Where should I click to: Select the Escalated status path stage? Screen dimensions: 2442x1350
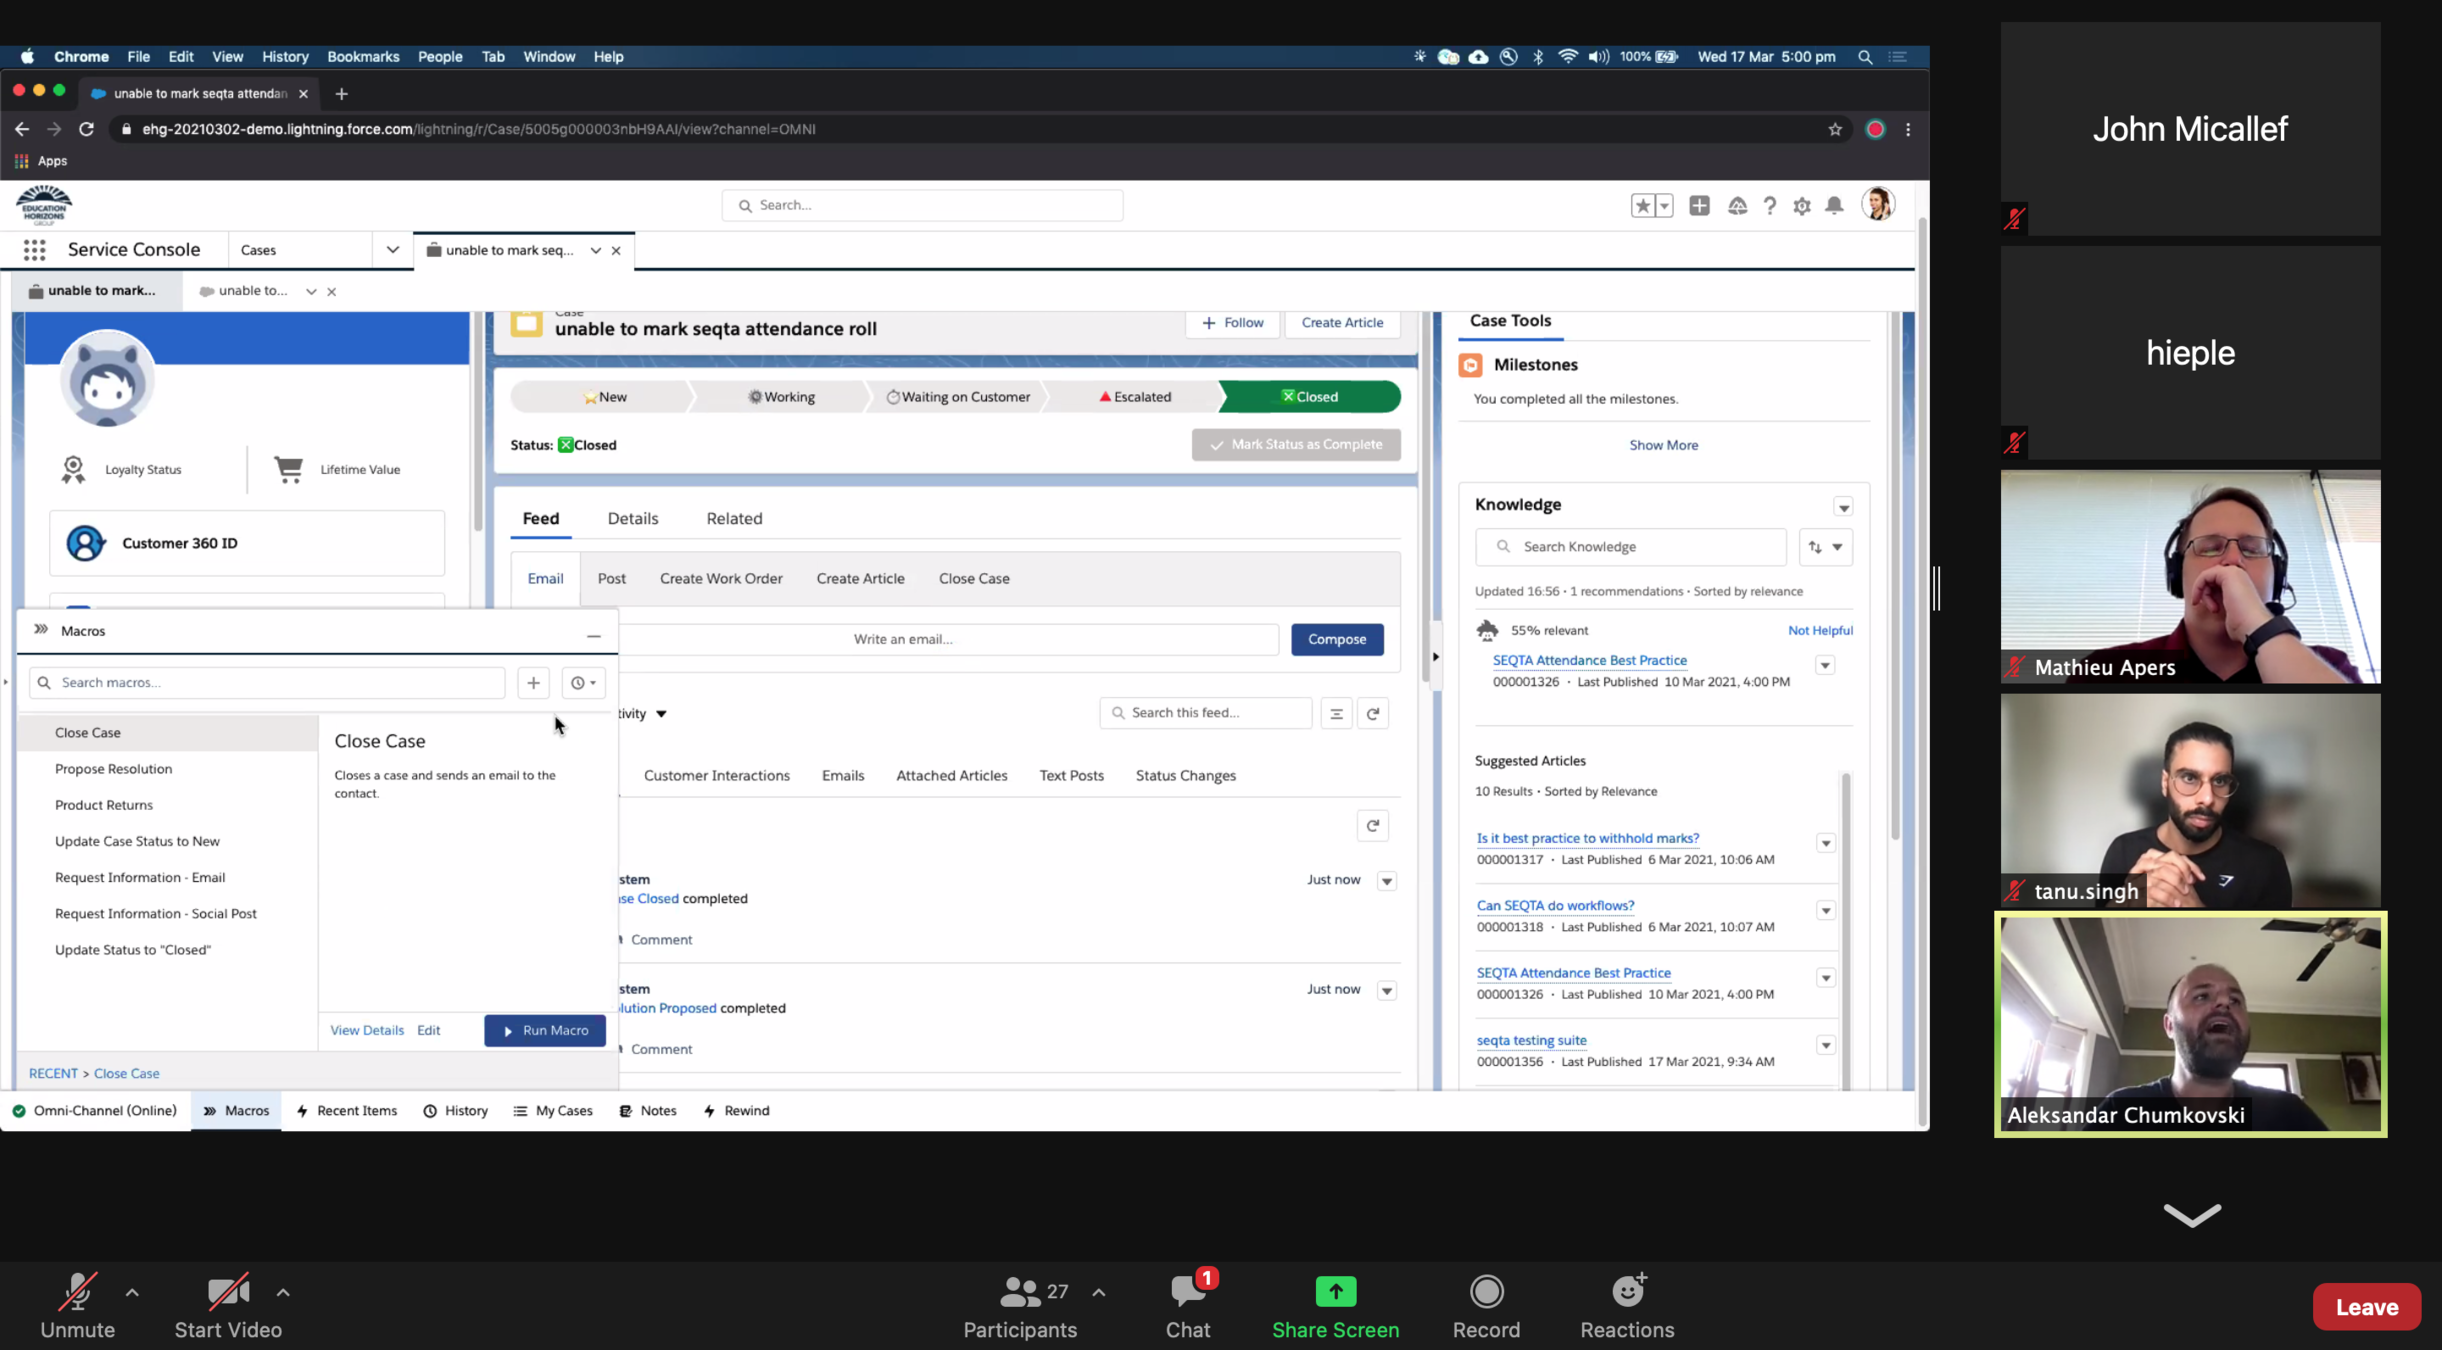coord(1135,397)
